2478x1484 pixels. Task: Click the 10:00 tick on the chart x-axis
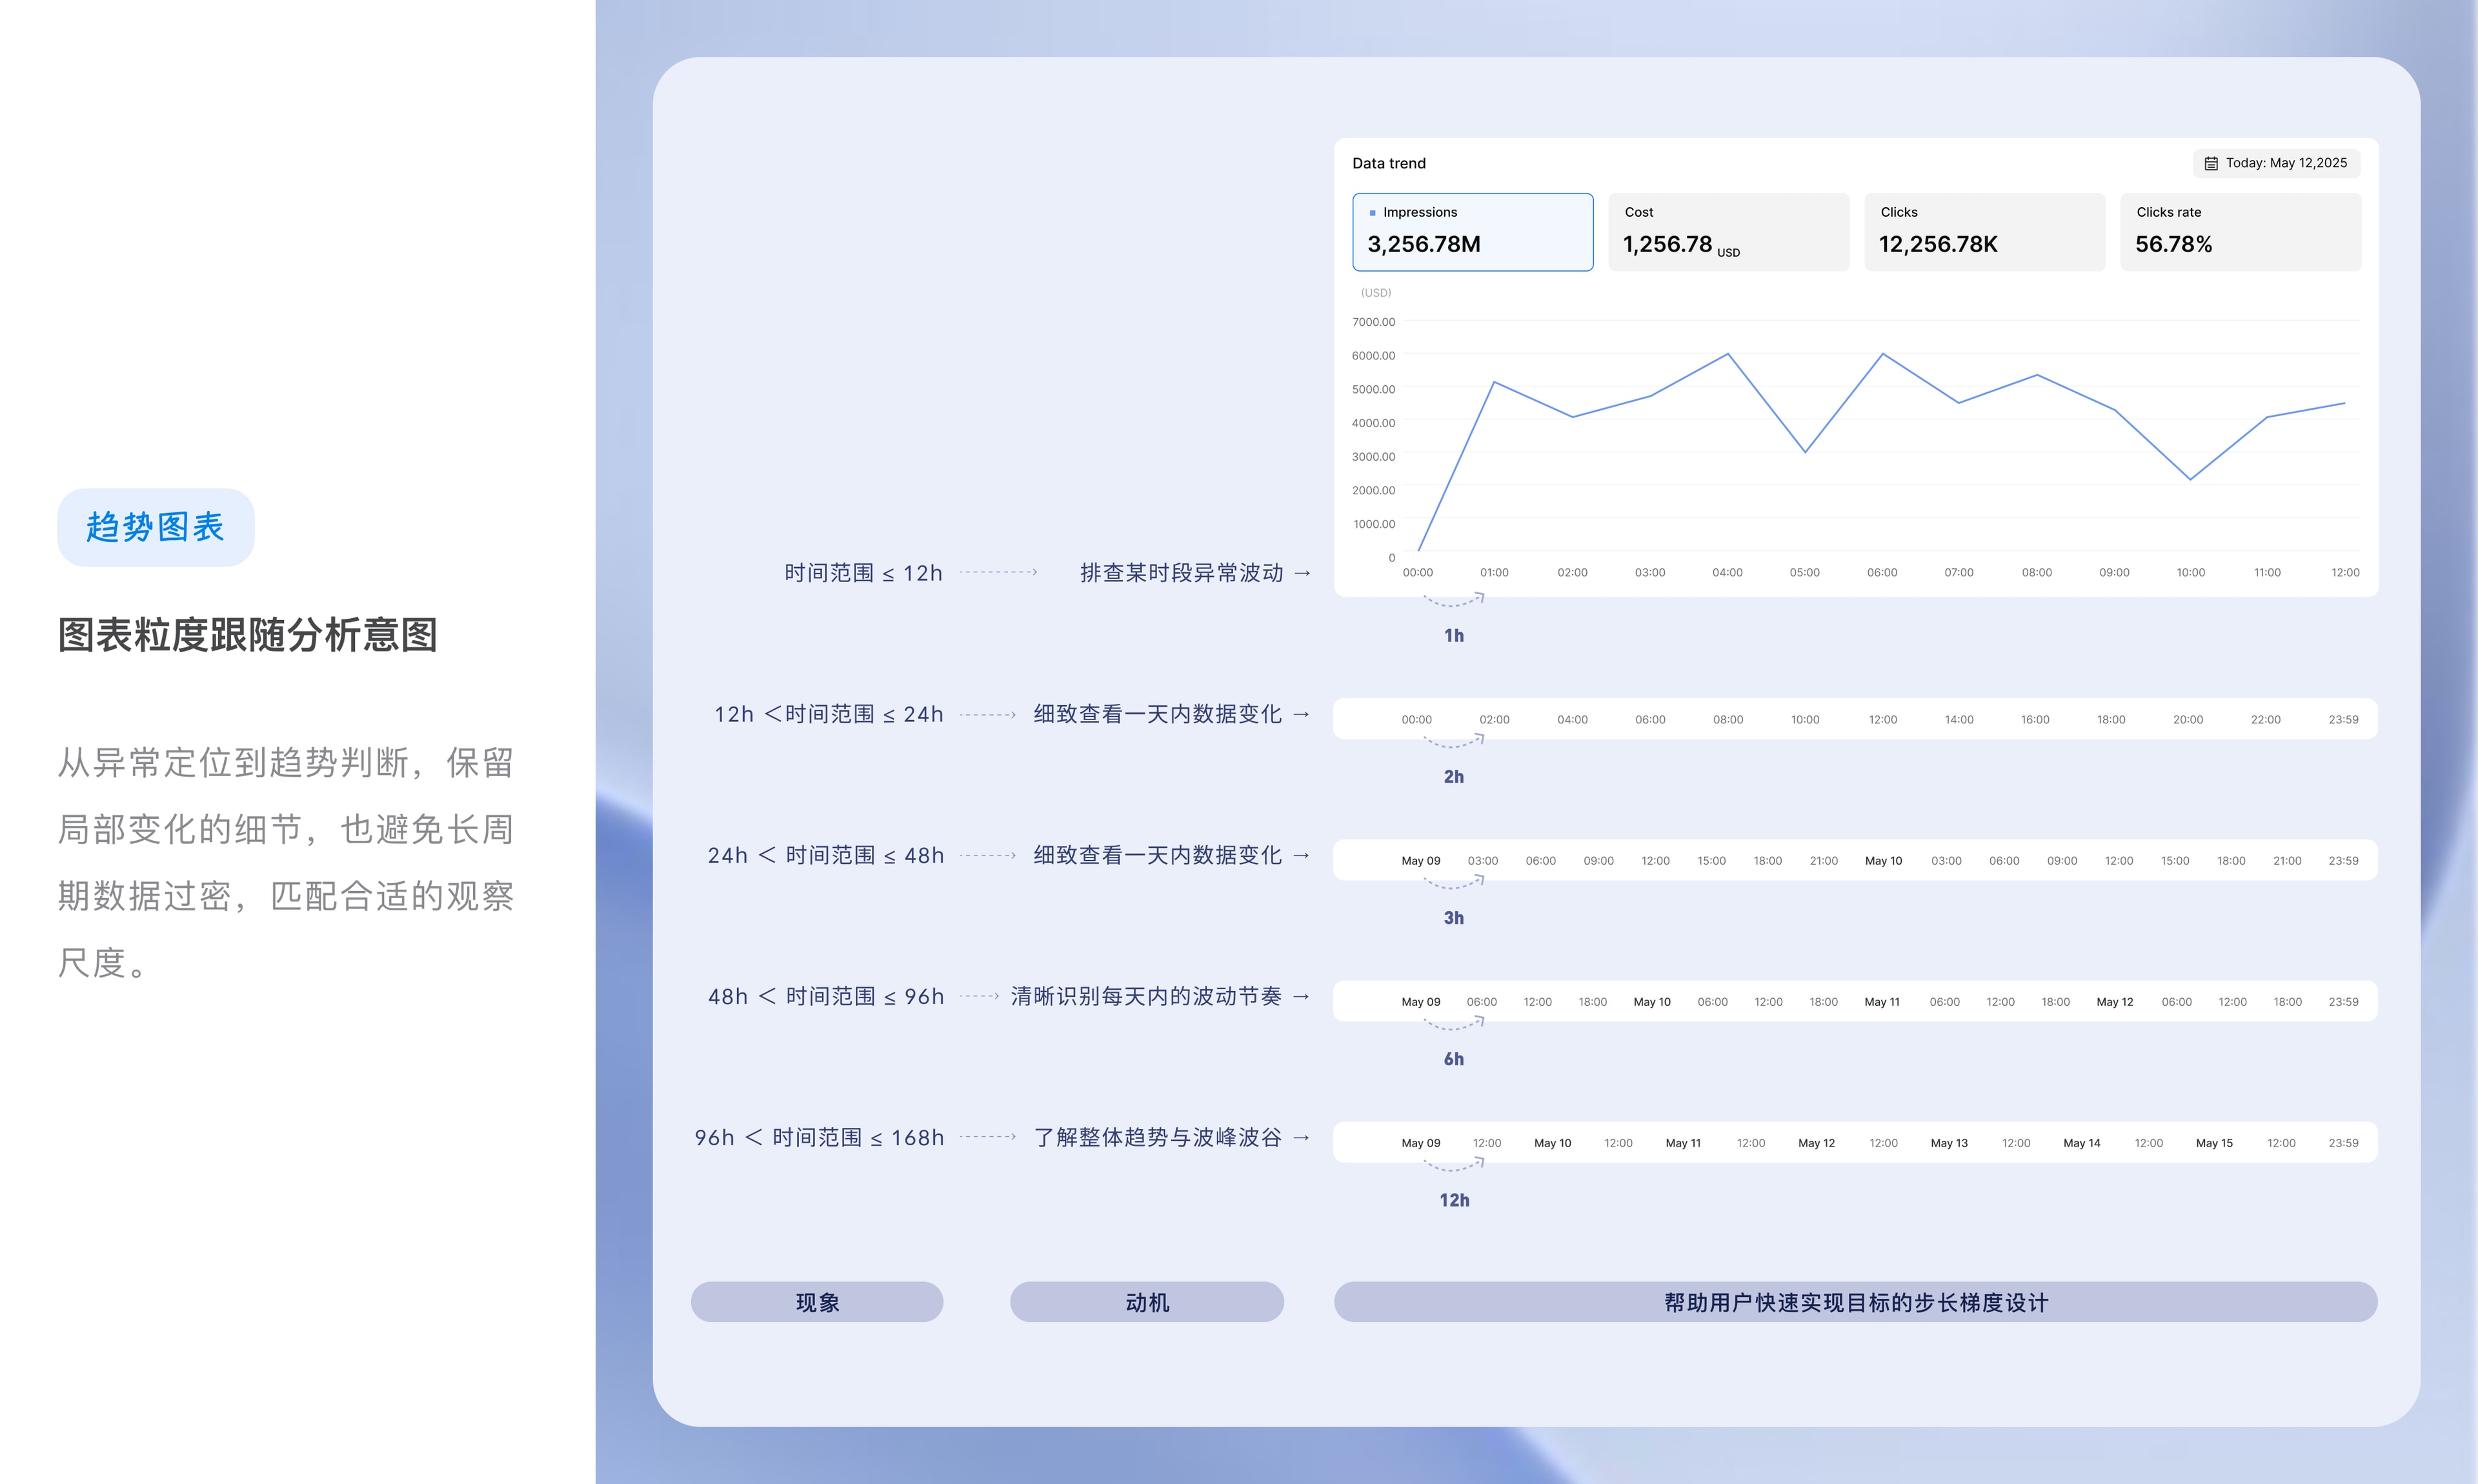(2190, 573)
